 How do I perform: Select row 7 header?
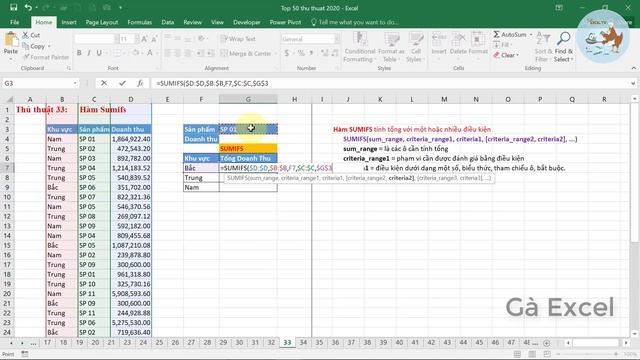coord(7,168)
